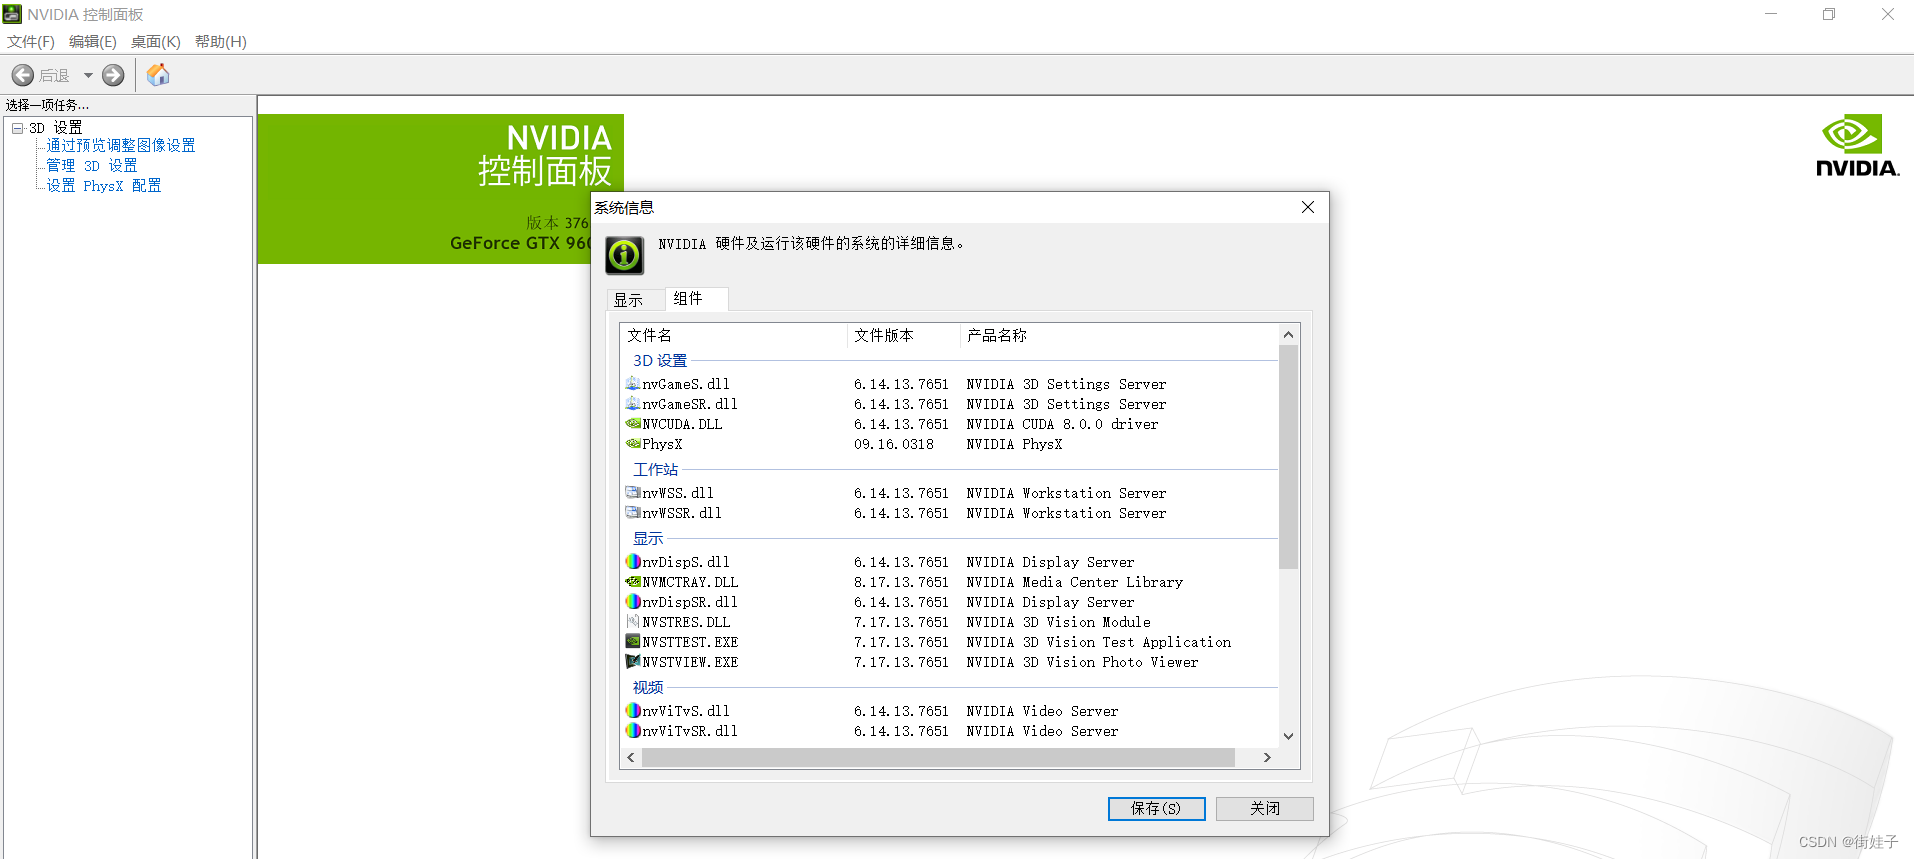
Task: Click NVSTTEST.EXE icon
Action: click(x=633, y=642)
